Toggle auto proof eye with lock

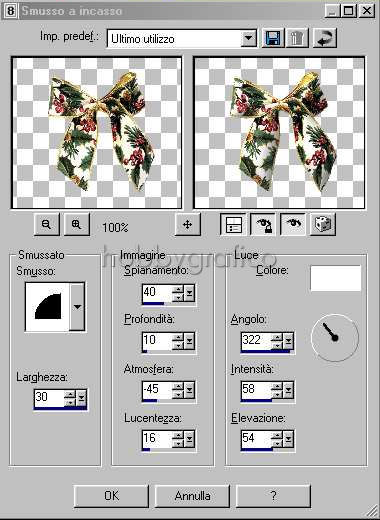coord(263,224)
